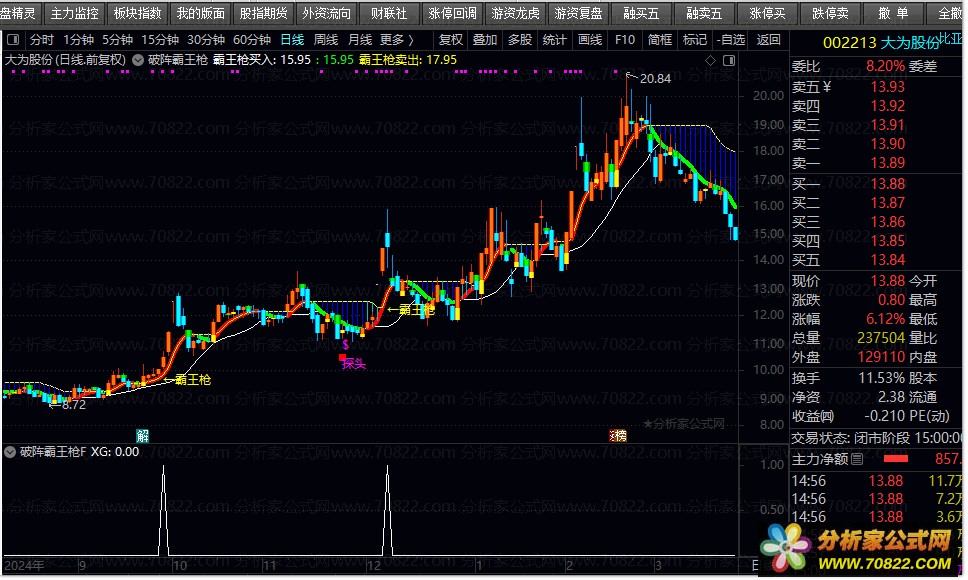Select the 1分钟 period
This screenshot has width=968, height=580.
point(78,40)
